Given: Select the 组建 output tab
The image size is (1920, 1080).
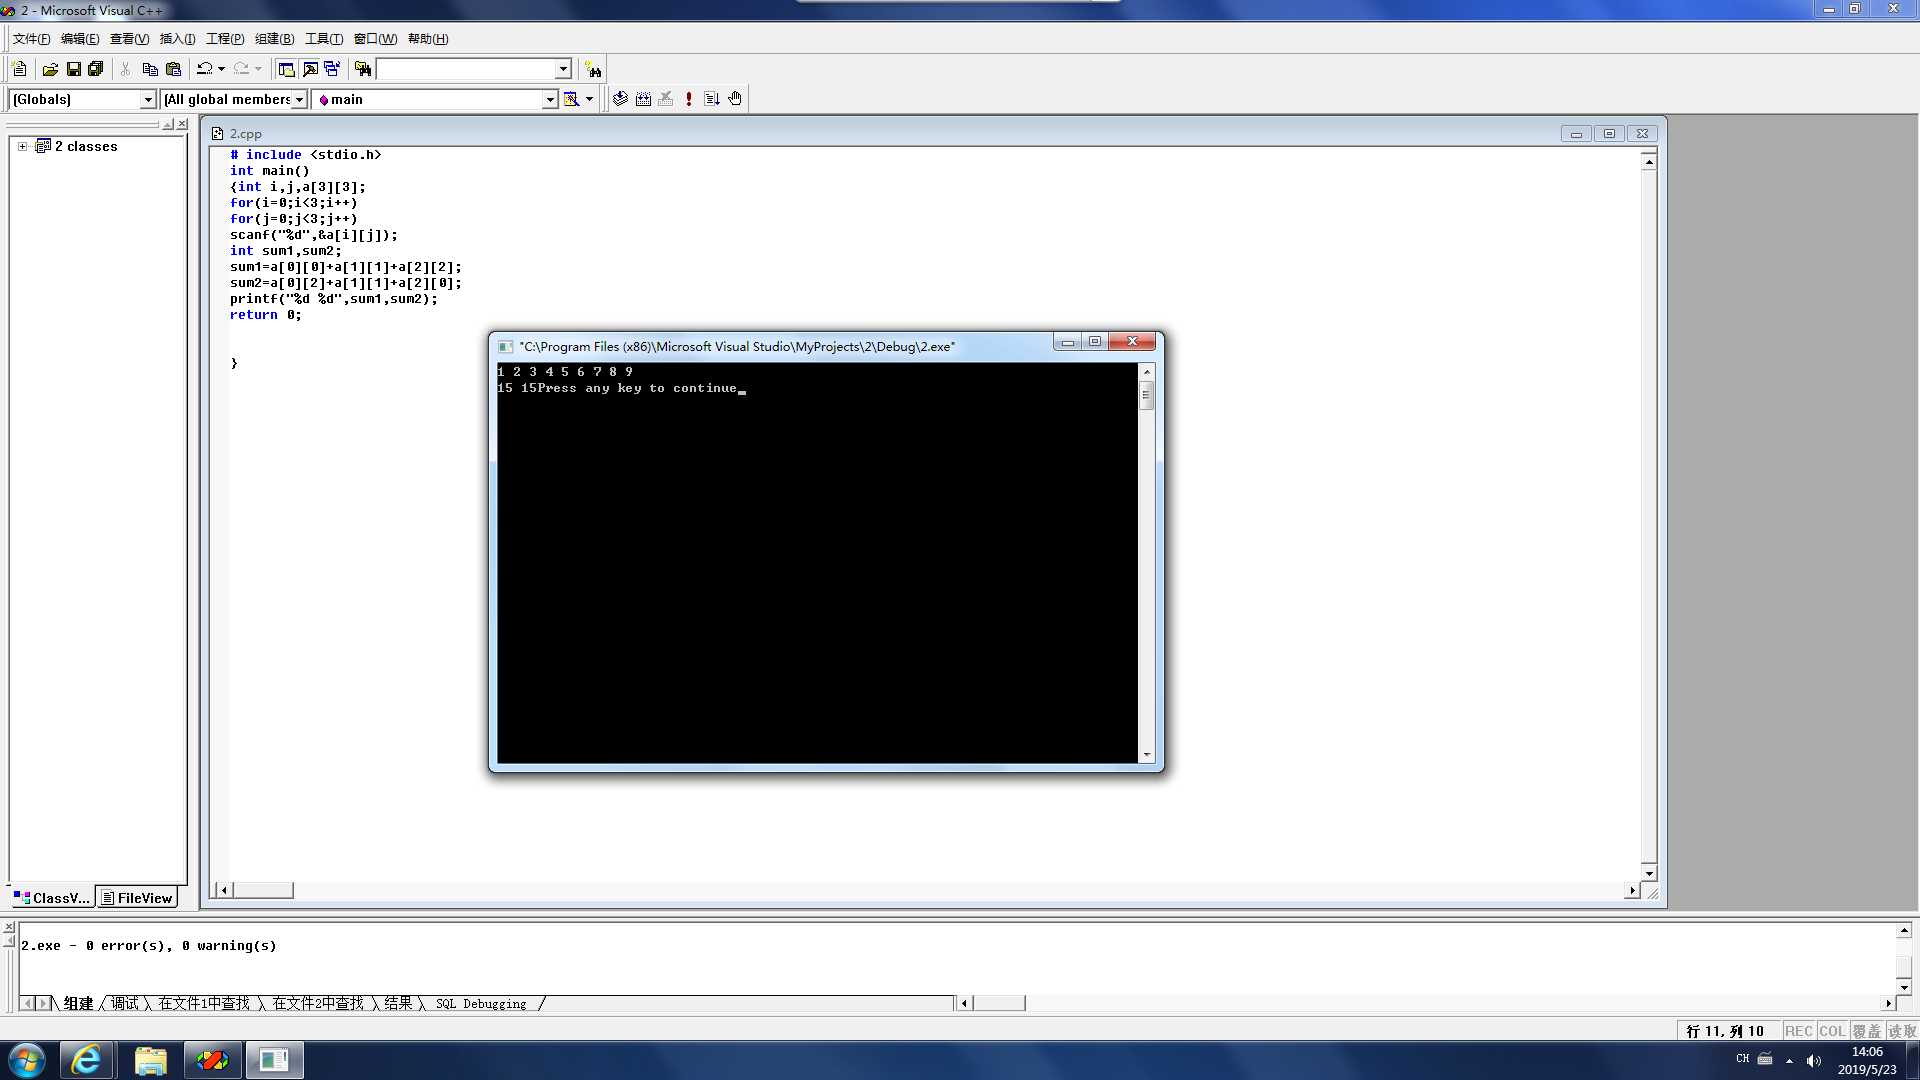Looking at the screenshot, I should [78, 1003].
